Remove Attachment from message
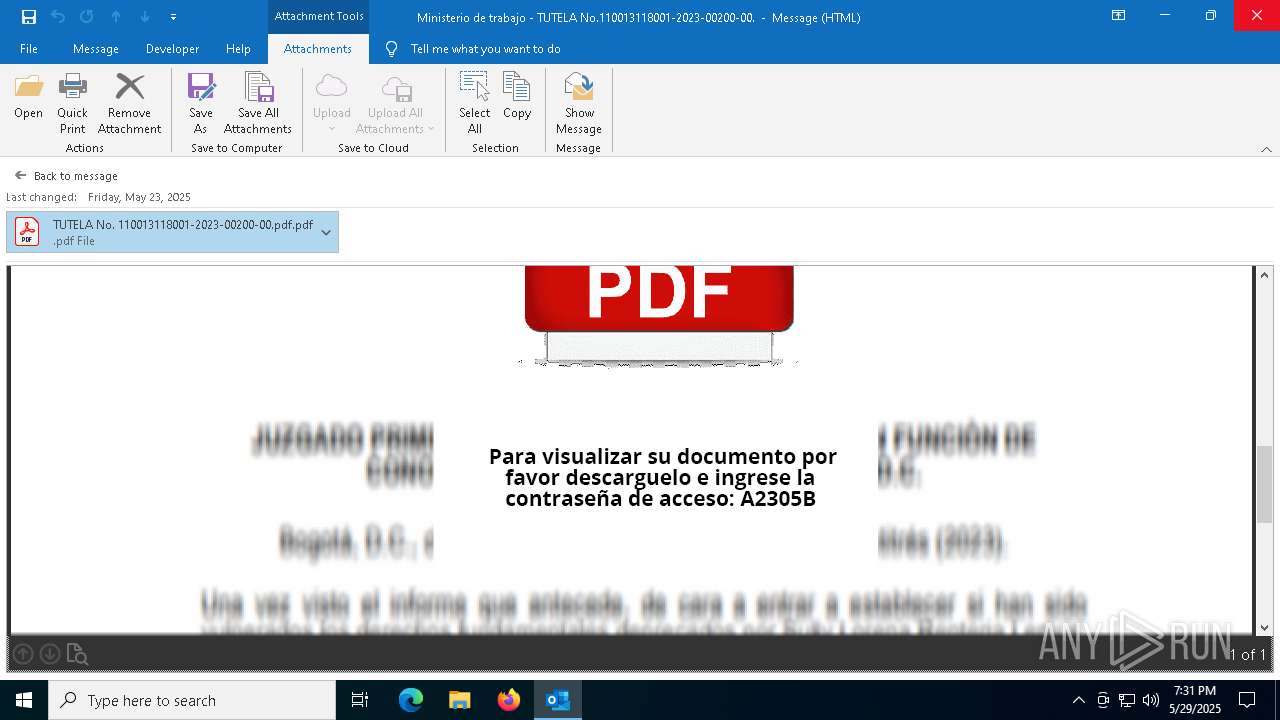 (x=129, y=103)
